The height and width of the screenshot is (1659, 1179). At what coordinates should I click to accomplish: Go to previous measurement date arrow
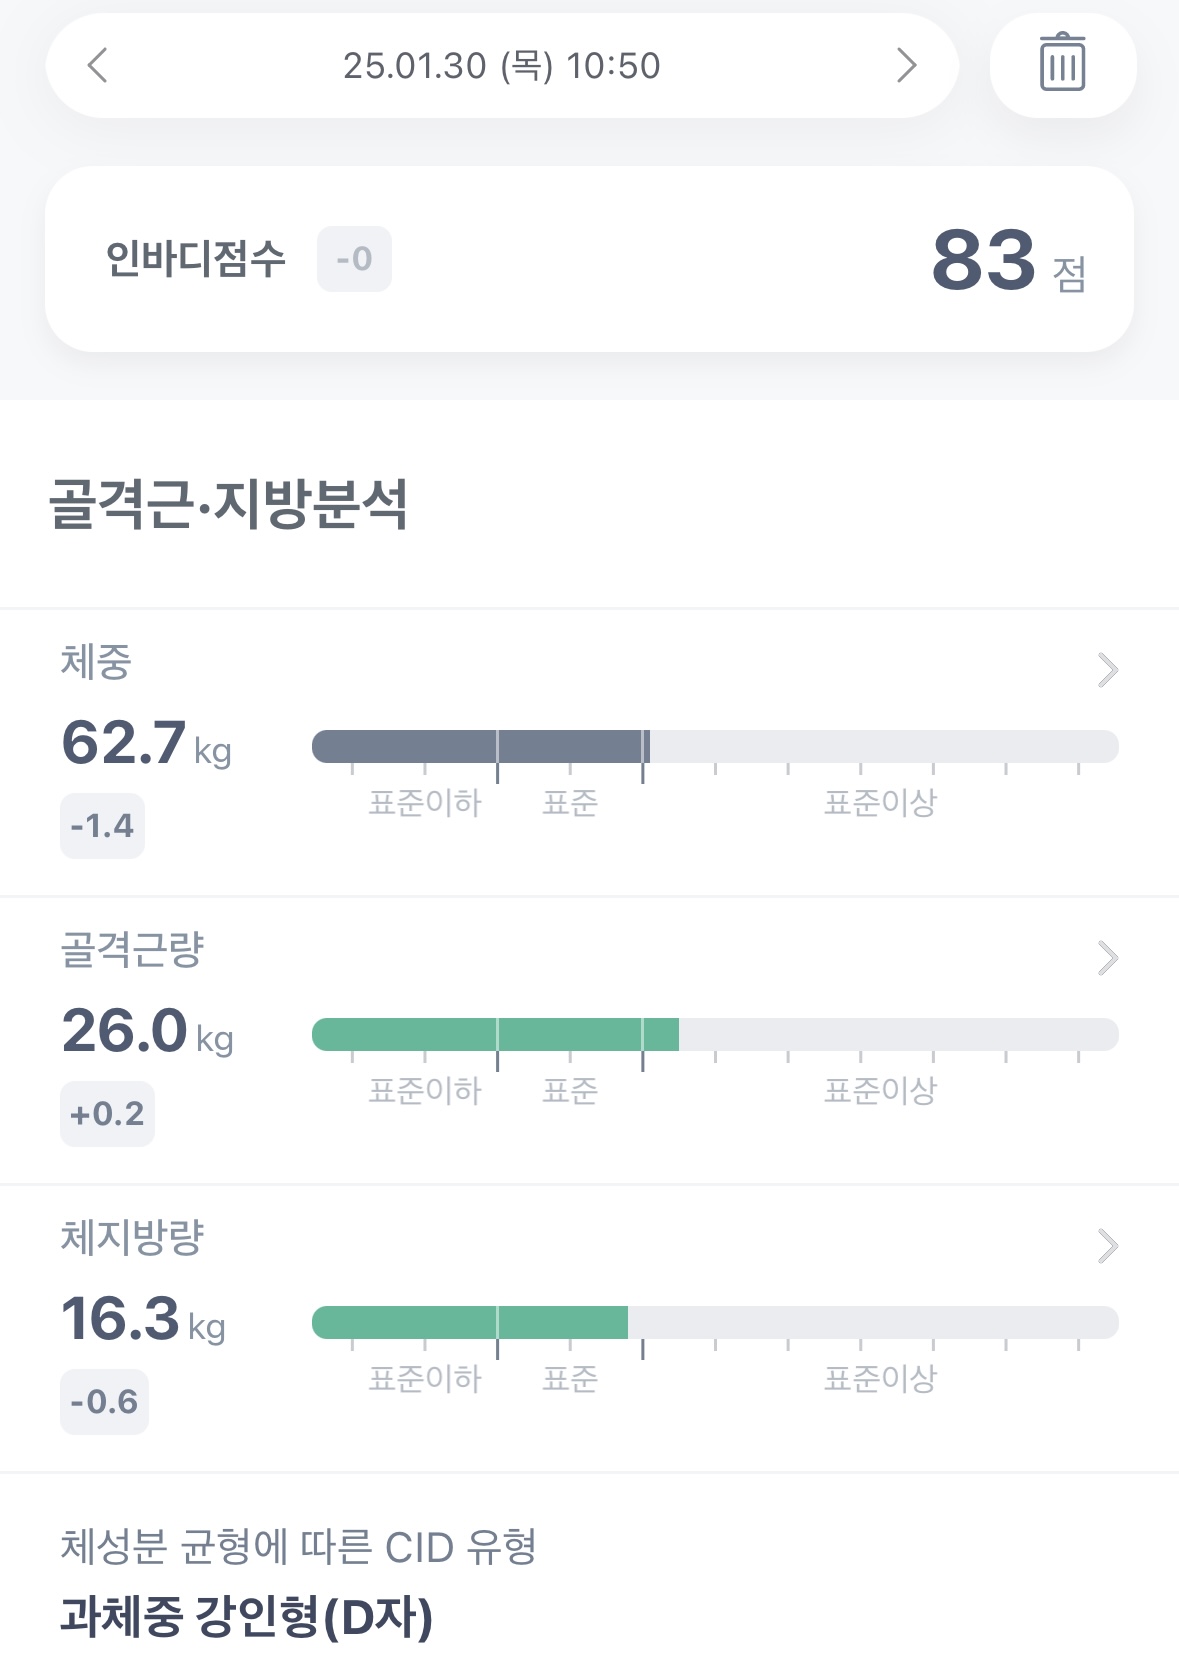point(97,66)
